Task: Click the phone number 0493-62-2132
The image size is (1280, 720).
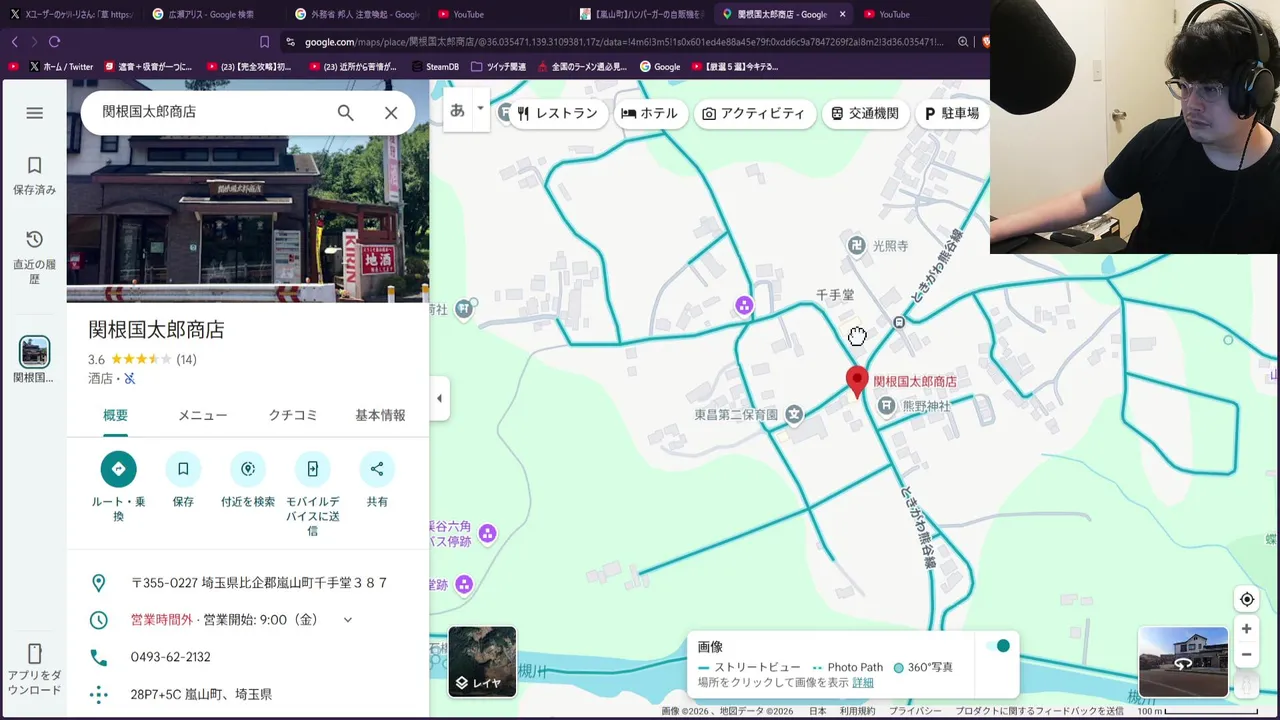Action: (171, 657)
